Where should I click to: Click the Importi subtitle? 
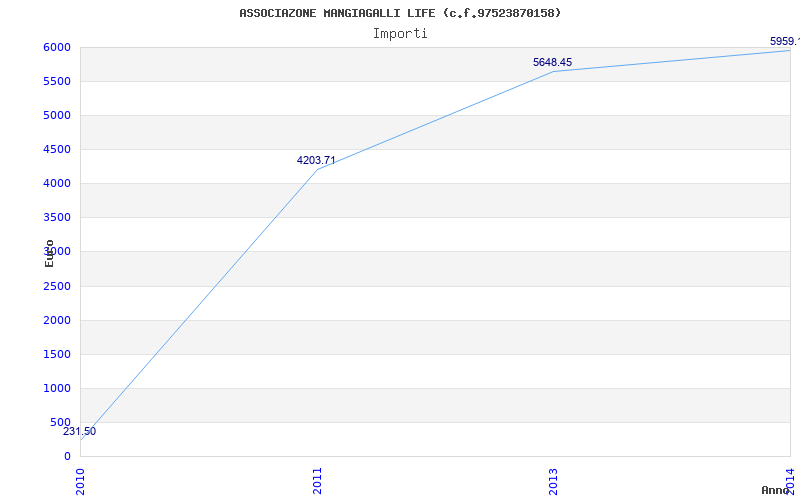(400, 34)
